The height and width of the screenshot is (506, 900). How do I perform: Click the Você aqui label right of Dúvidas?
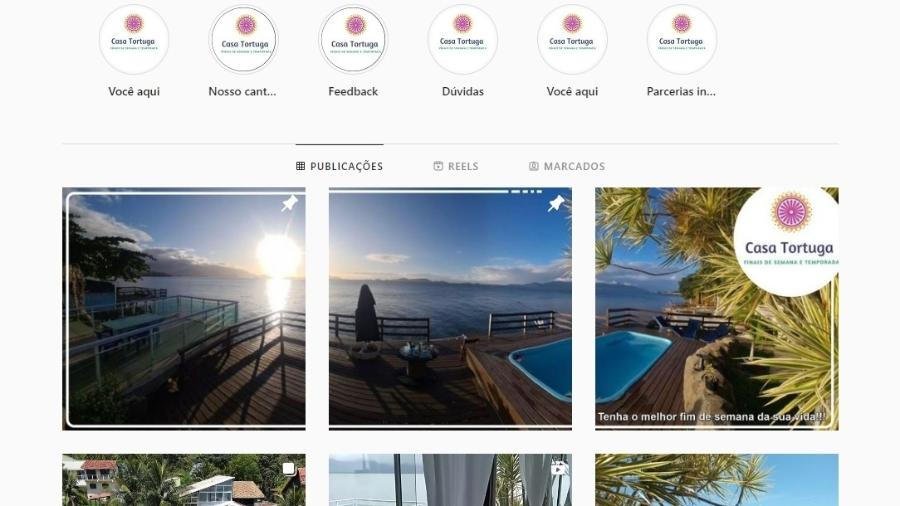tap(572, 92)
